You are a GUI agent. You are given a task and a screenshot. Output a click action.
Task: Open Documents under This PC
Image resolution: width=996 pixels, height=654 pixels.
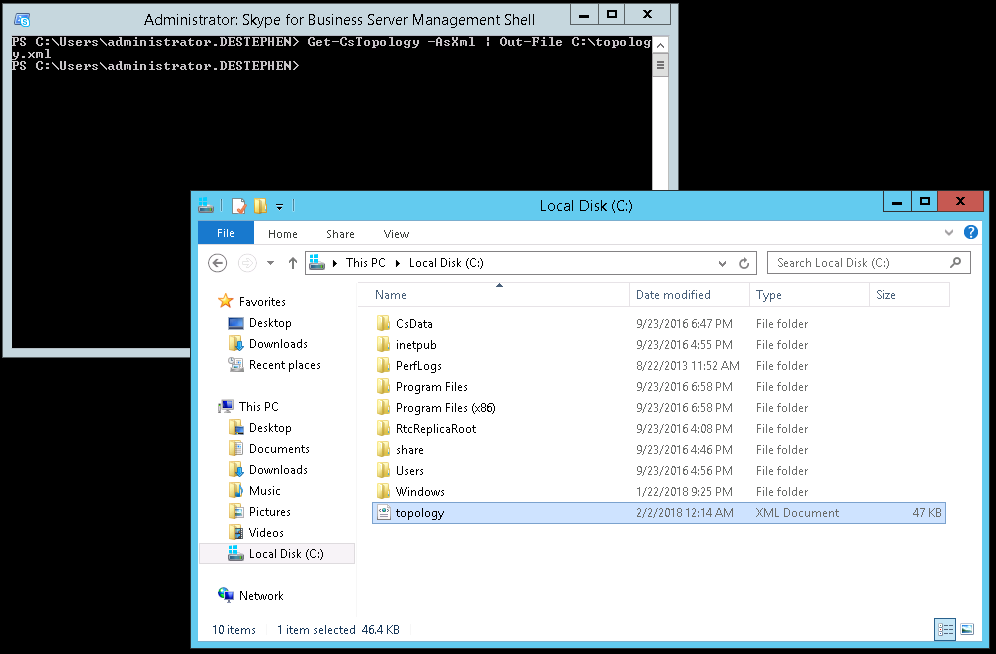click(x=279, y=448)
